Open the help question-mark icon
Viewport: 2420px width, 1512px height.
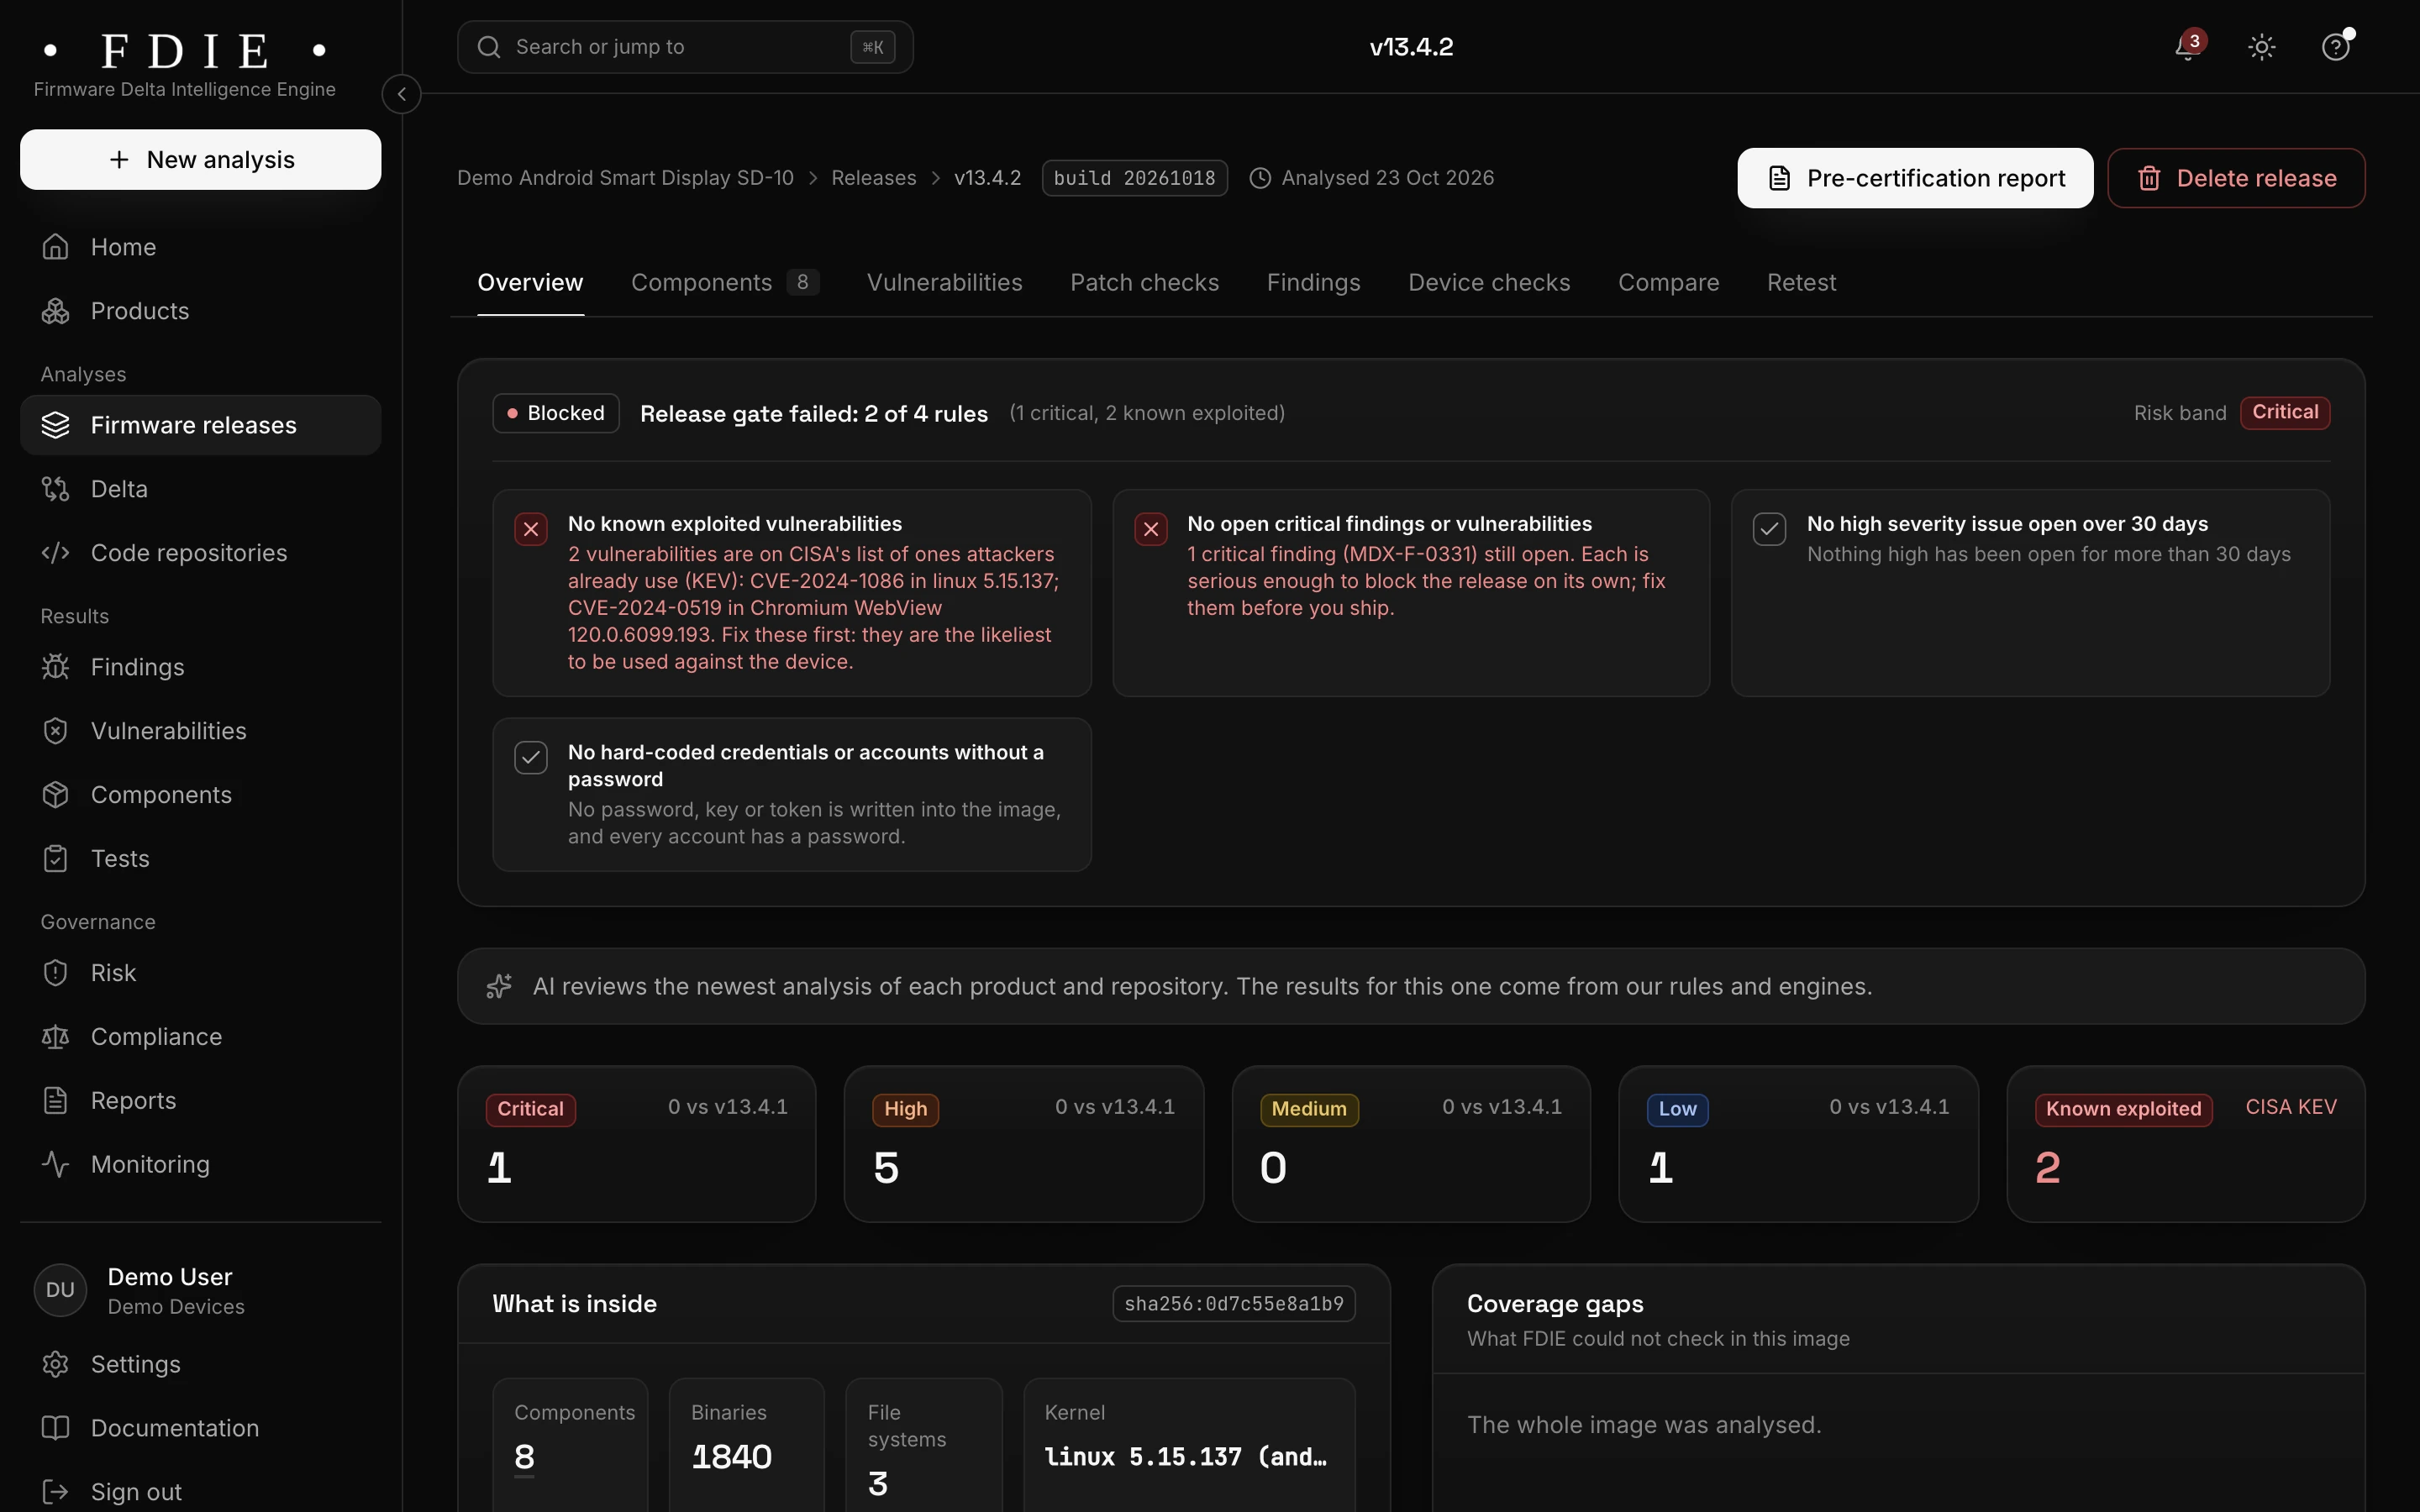click(2335, 47)
